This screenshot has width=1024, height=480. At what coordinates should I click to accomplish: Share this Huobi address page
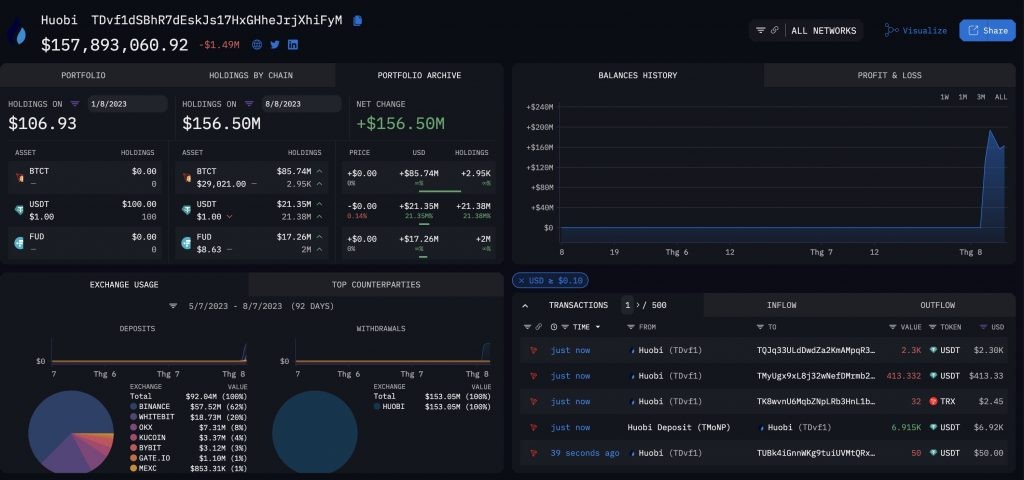click(987, 30)
